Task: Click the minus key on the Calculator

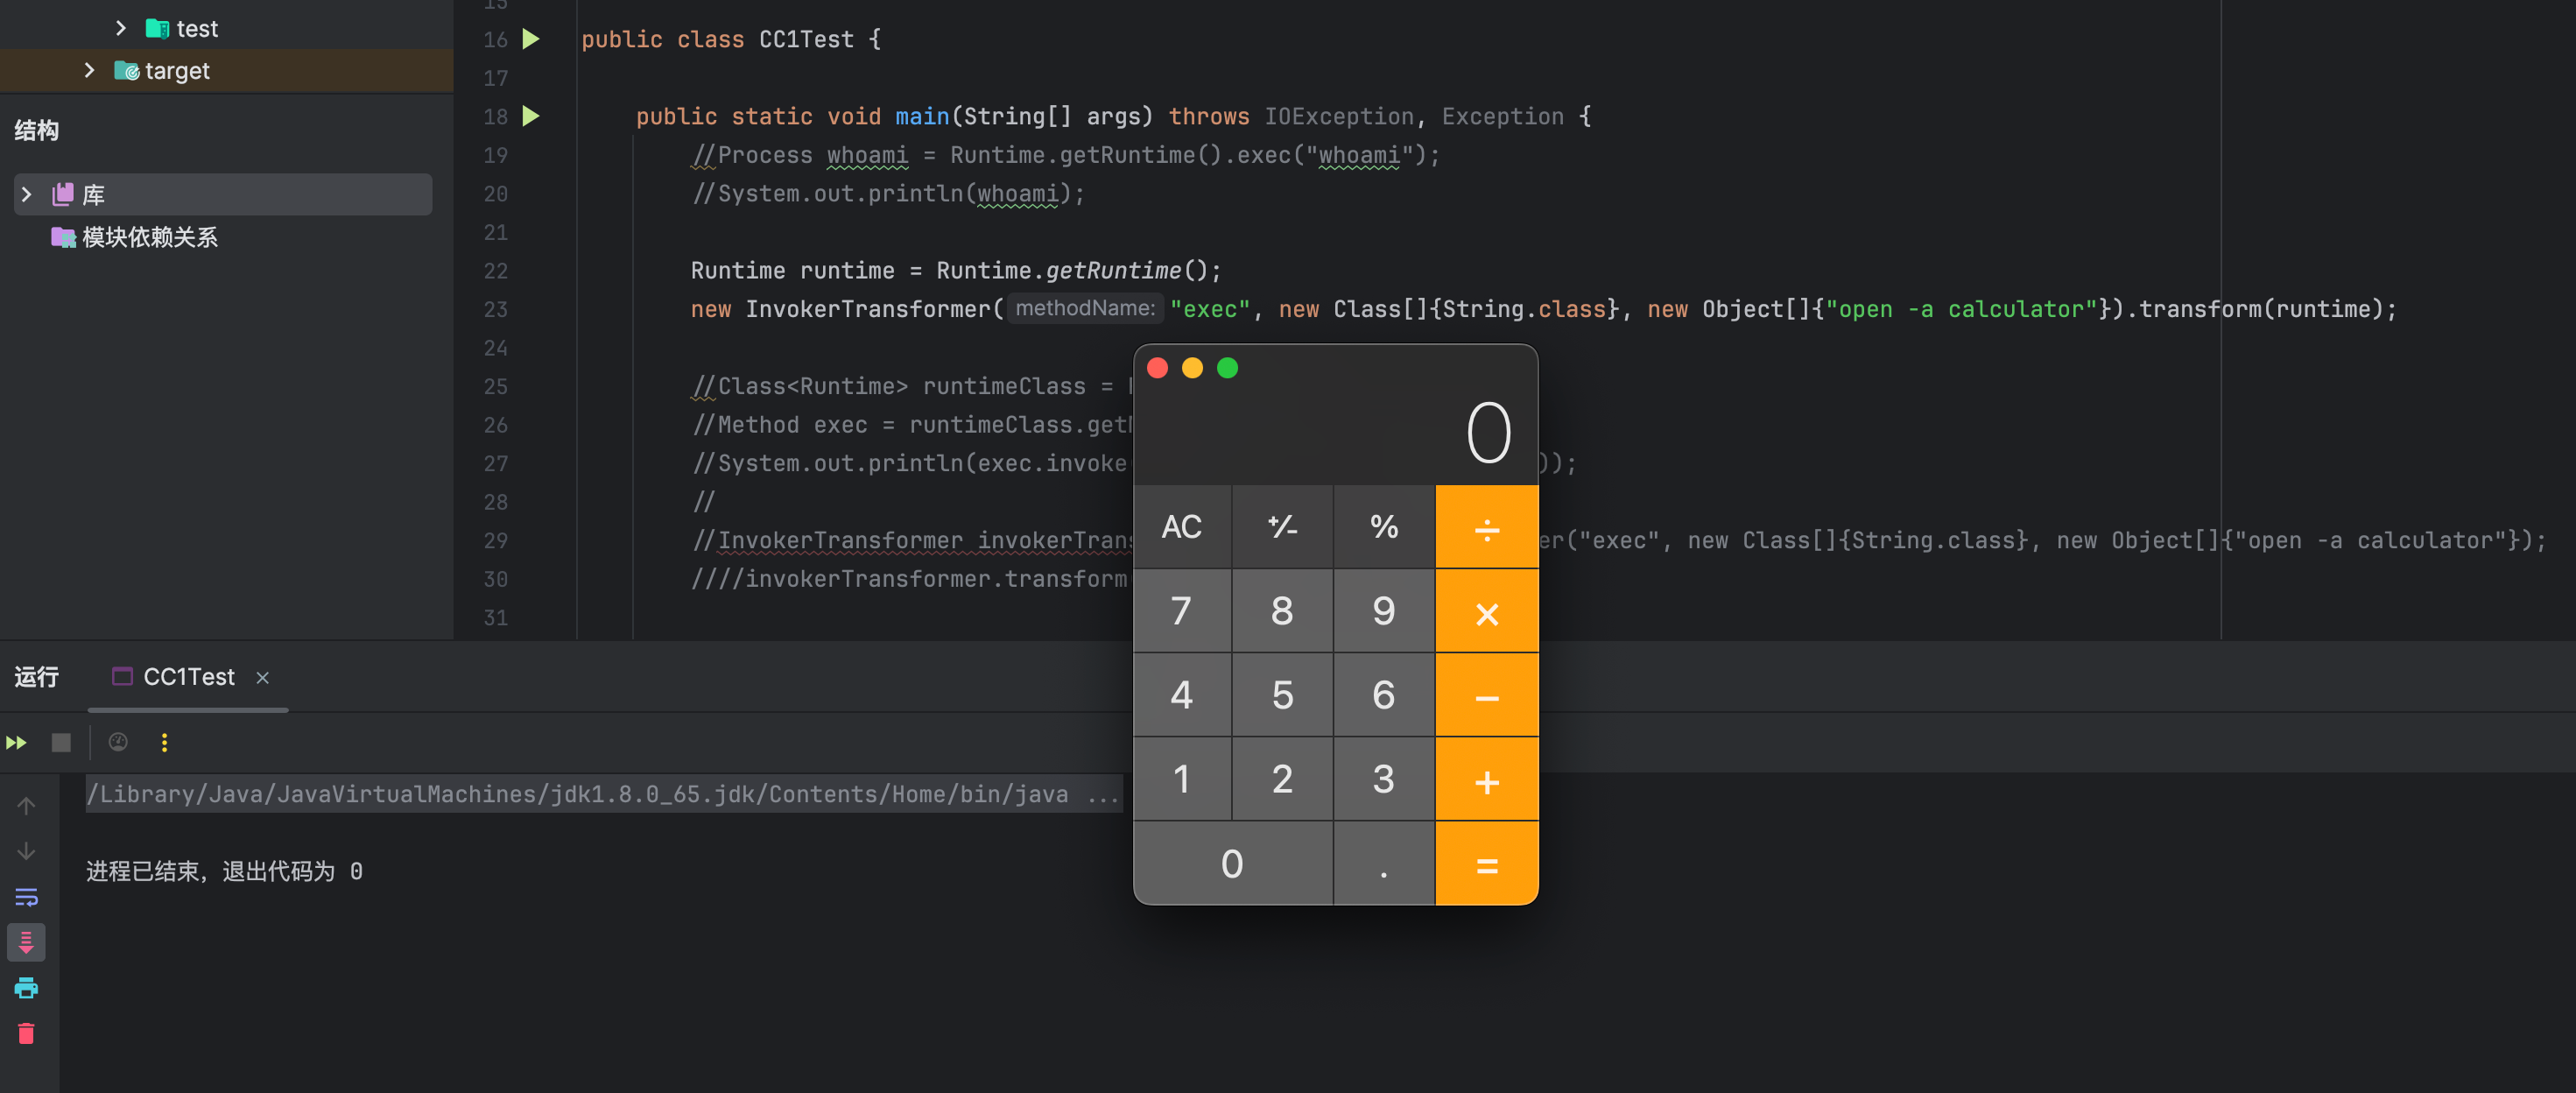Action: tap(1487, 696)
